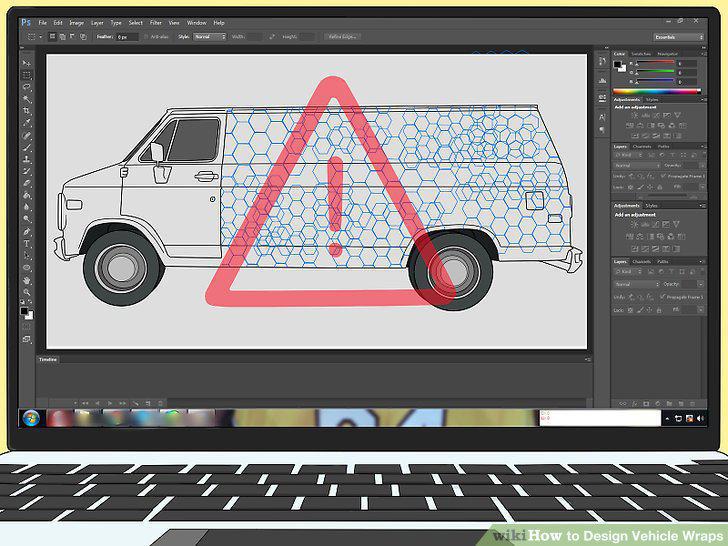Pick a color from the spectrum ramp

coord(657,91)
